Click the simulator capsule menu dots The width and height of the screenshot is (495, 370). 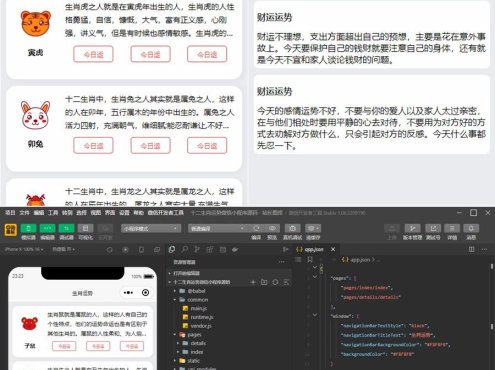128,293
